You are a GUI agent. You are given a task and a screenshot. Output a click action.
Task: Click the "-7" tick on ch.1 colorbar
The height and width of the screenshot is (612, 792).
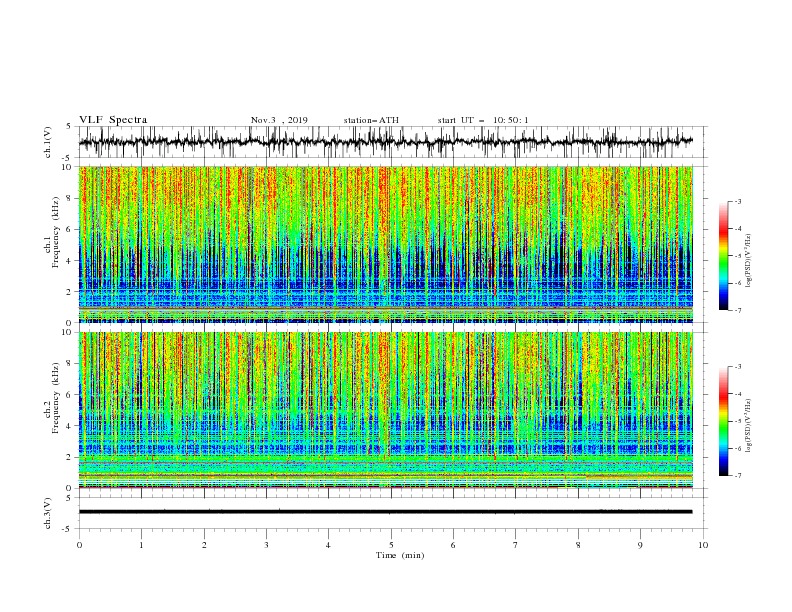pos(737,310)
